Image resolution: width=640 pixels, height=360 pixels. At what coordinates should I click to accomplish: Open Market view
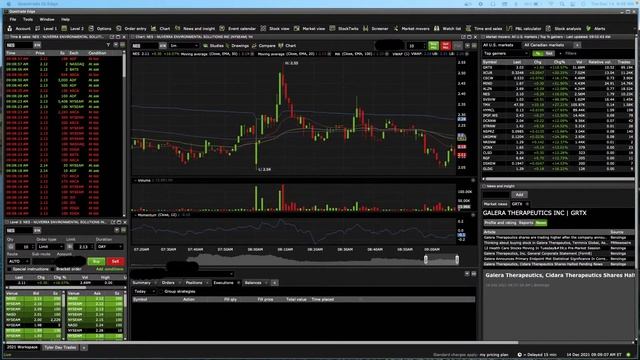(309, 29)
